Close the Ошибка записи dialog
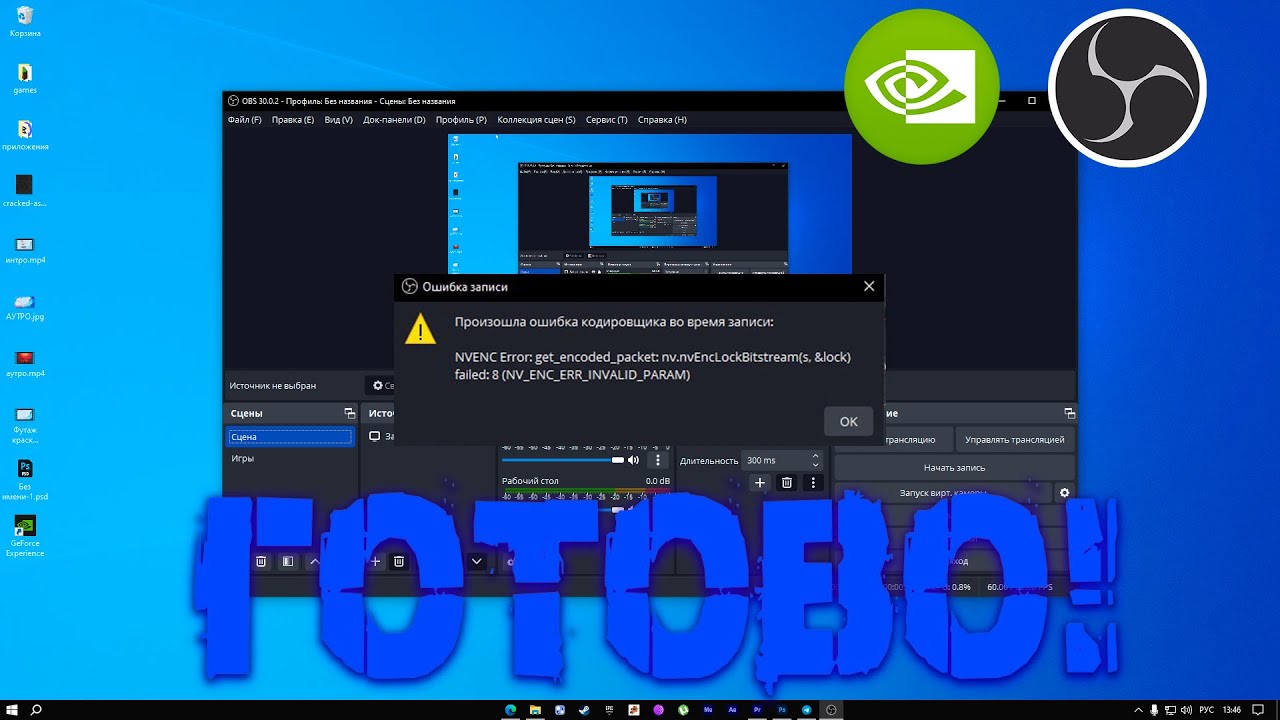The height and width of the screenshot is (720, 1280). pos(869,286)
